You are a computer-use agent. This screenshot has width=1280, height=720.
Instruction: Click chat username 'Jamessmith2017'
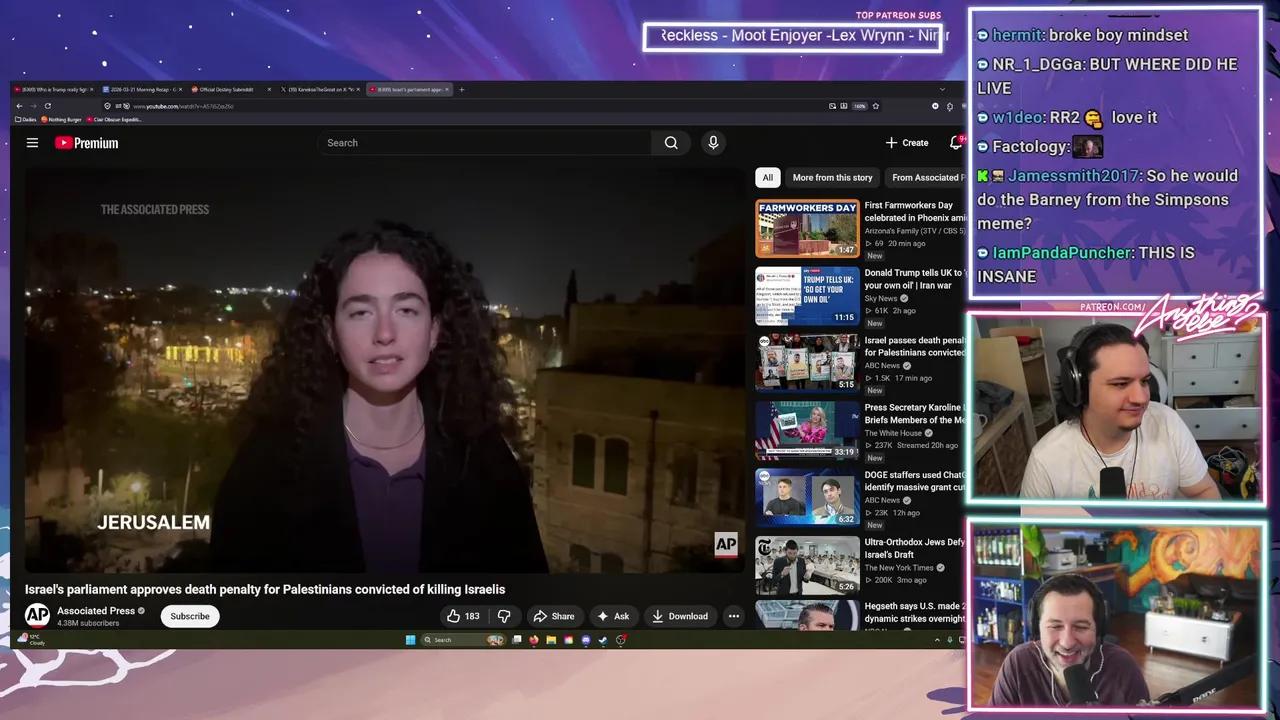[x=1073, y=176]
